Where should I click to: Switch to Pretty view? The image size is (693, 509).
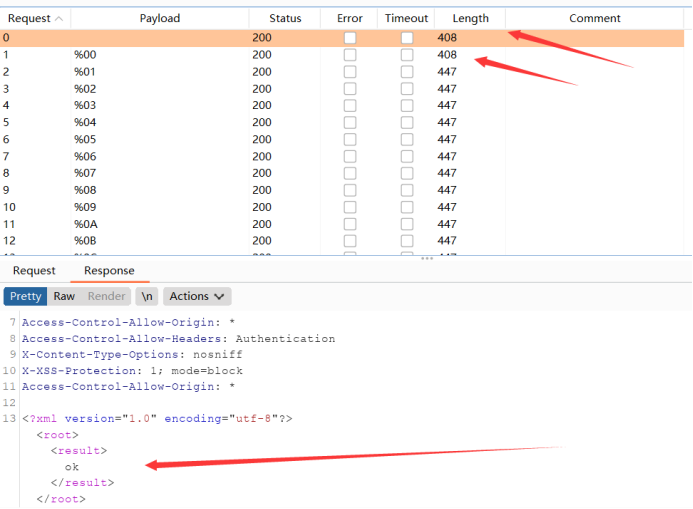click(26, 296)
